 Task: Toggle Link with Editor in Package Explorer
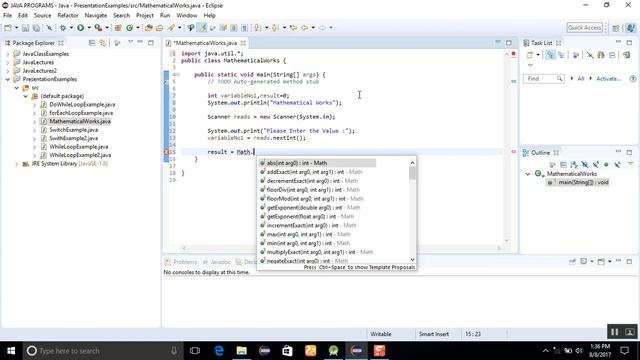point(102,43)
